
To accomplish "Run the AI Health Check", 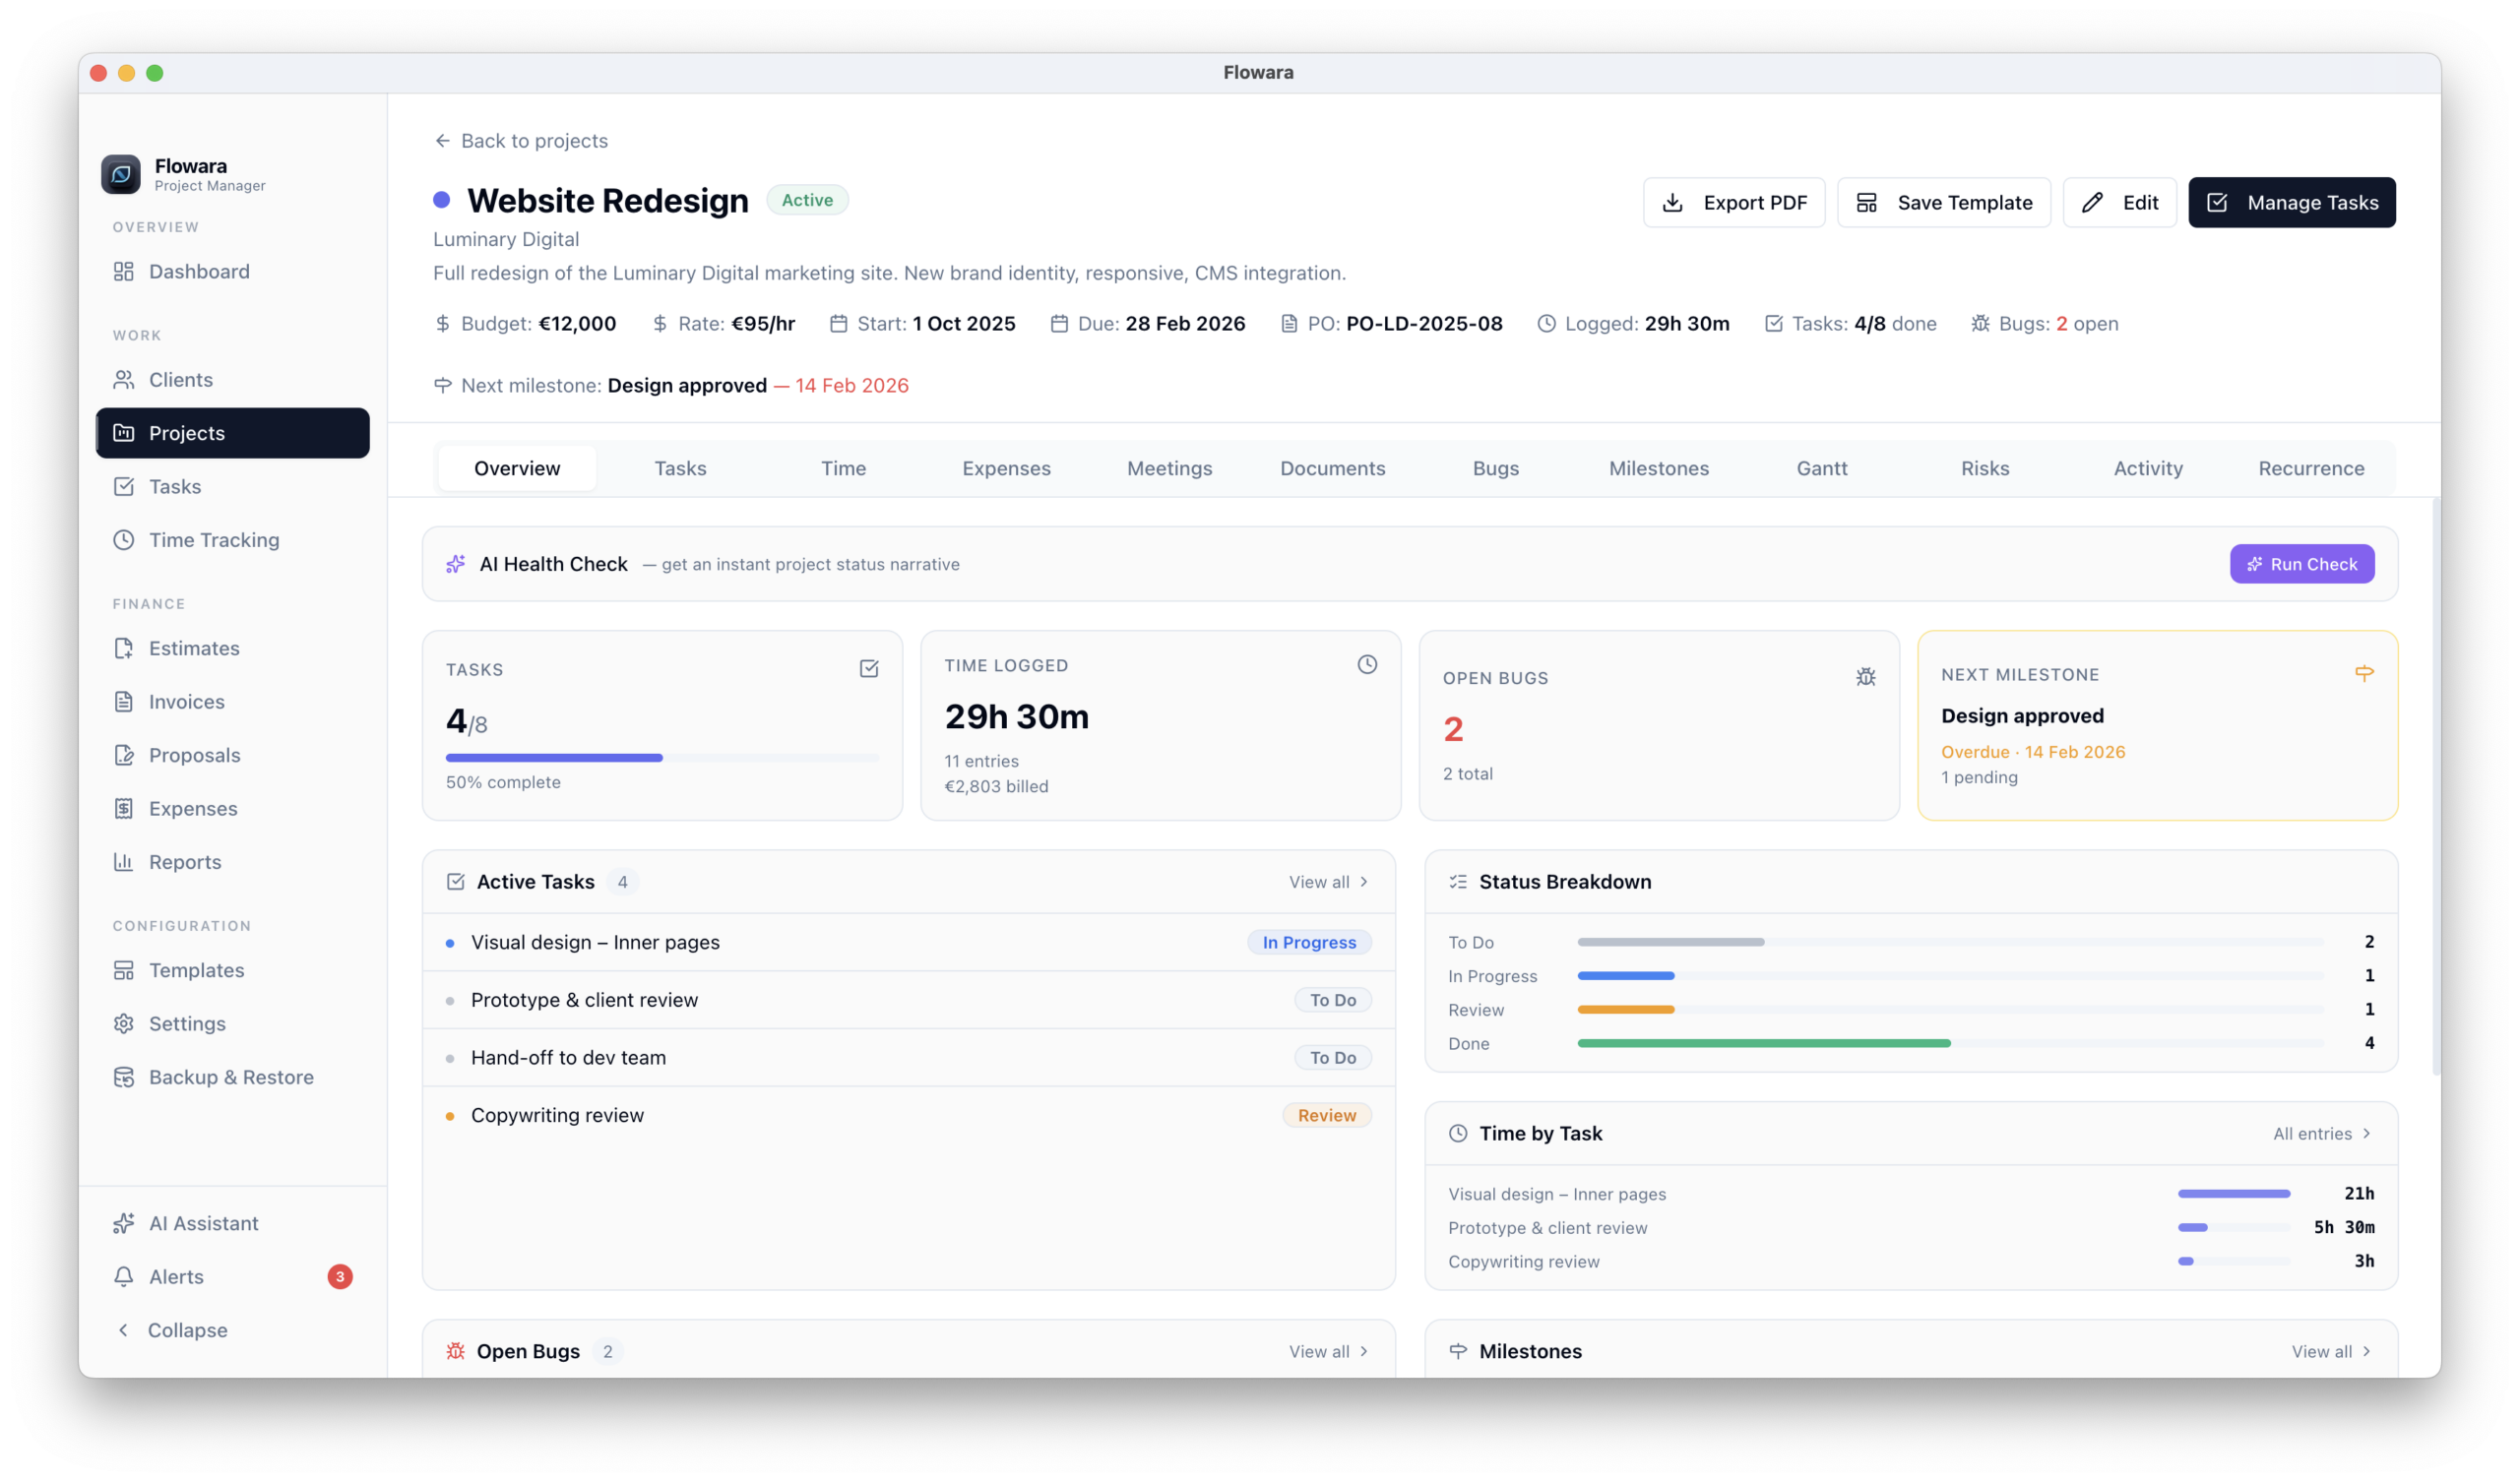I will click(2302, 564).
